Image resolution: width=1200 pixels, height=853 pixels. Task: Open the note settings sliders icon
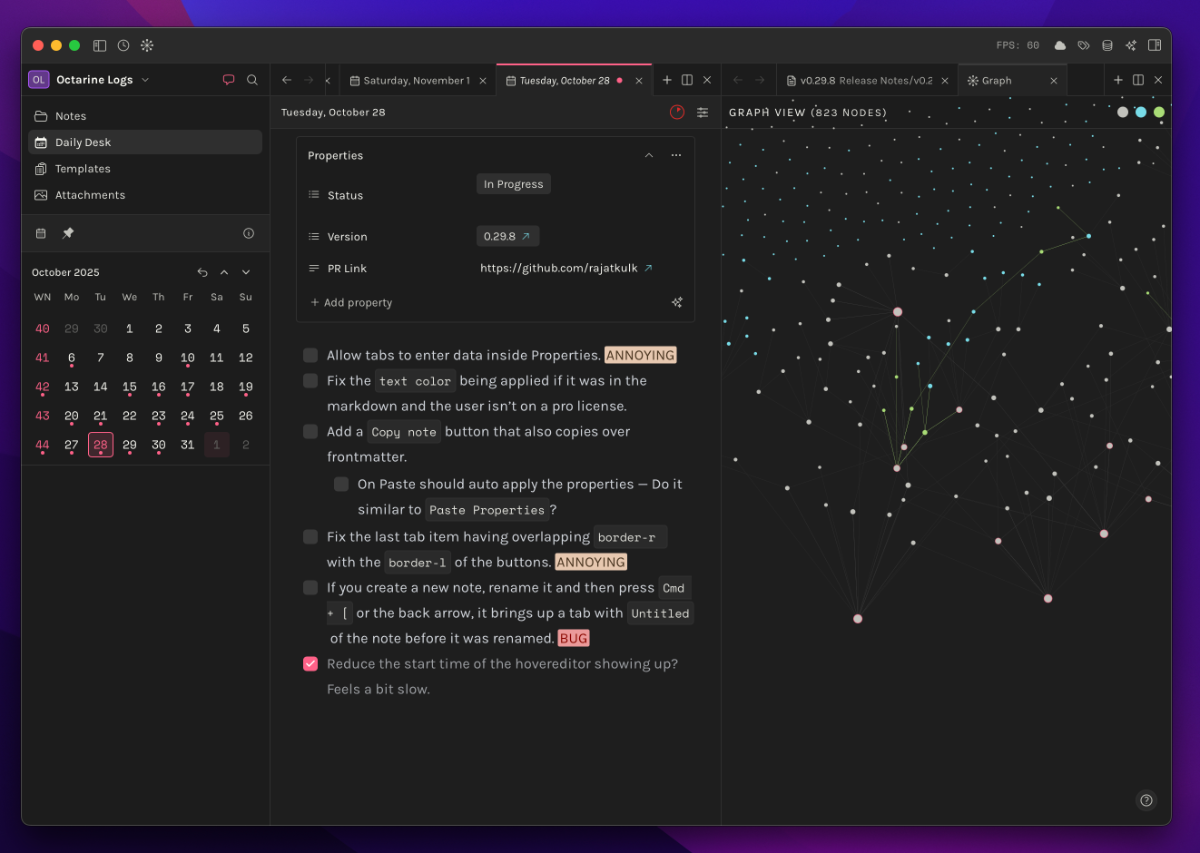[703, 112]
